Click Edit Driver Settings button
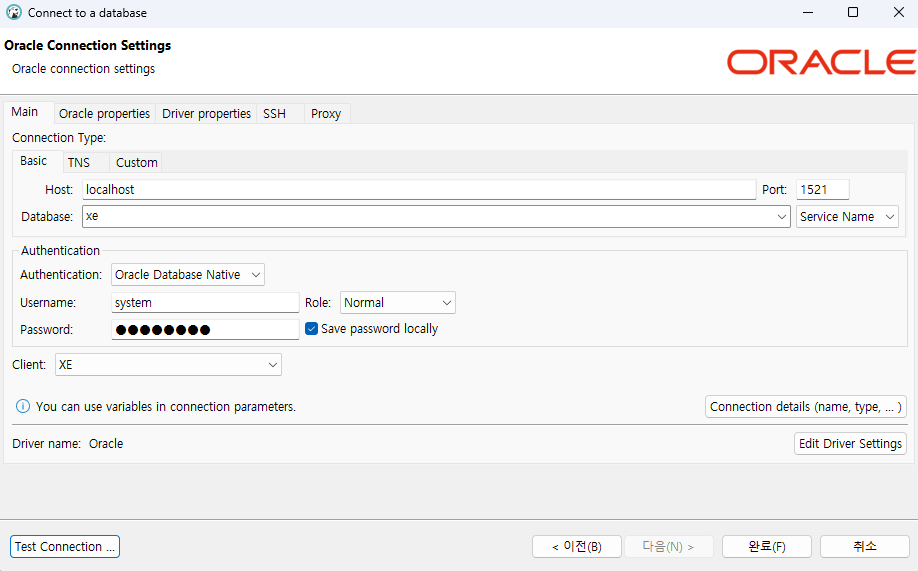The width and height of the screenshot is (918, 571). (x=850, y=443)
